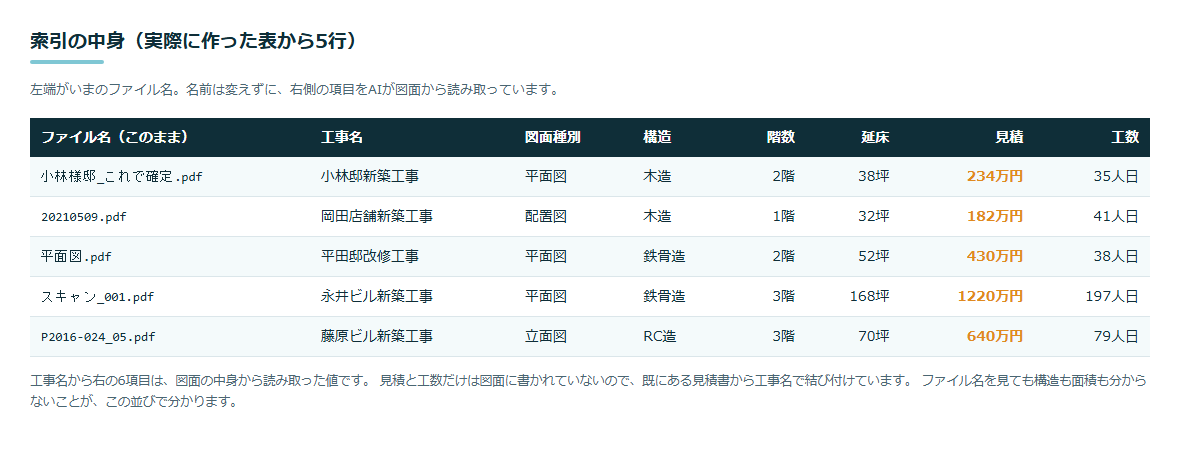Image resolution: width=1180 pixels, height=470 pixels.
Task: Click the cell 小林邸新築工事
Action: [x=370, y=177]
